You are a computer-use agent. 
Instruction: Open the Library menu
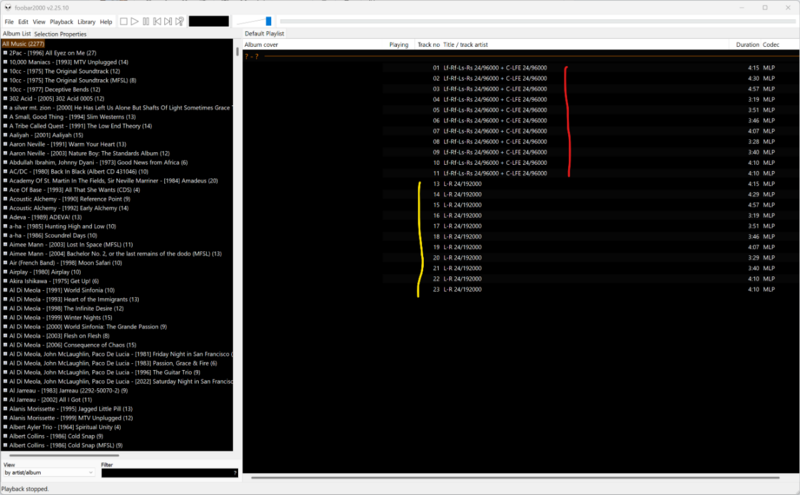coord(86,22)
